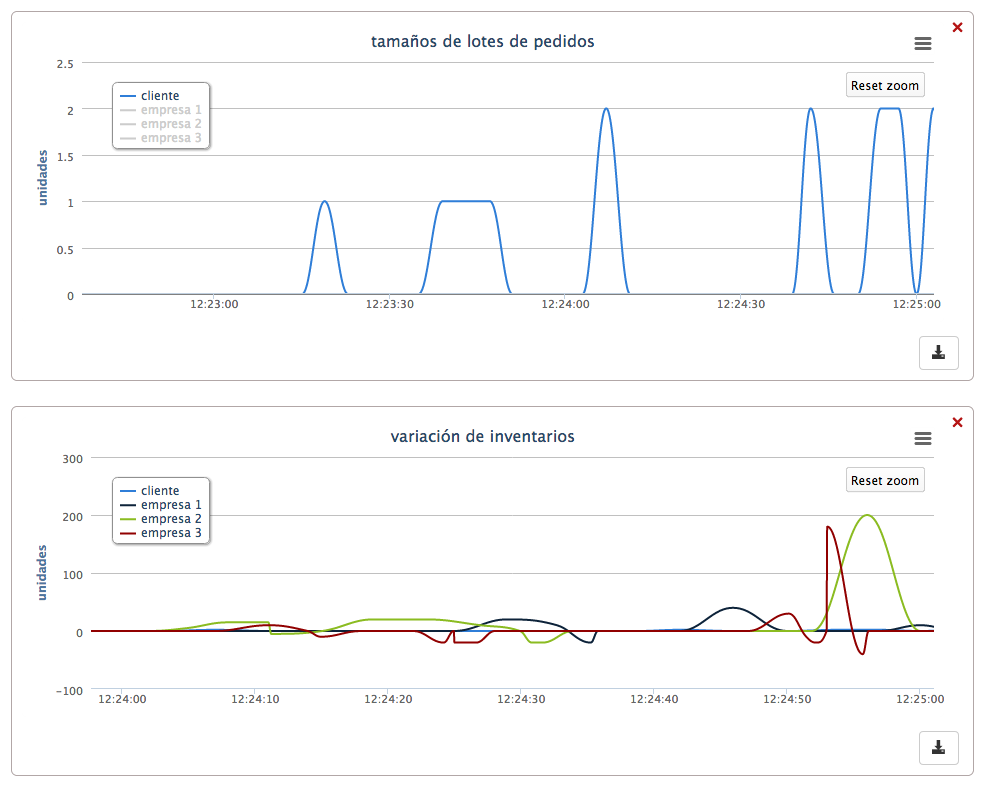Image resolution: width=983 pixels, height=788 pixels.
Task: Close the tamaños de lotes de pedidos panel
Action: 957,27
